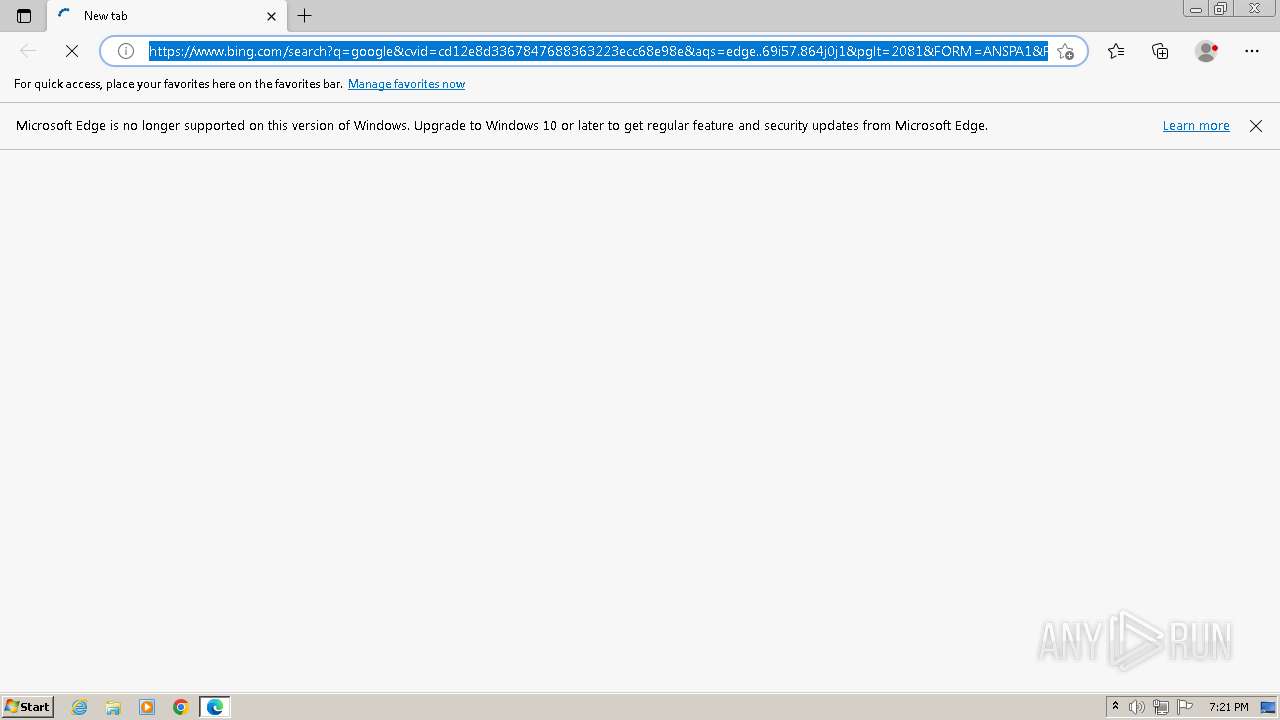Image resolution: width=1280 pixels, height=720 pixels.
Task: Select the New tab tab
Action: point(166,16)
